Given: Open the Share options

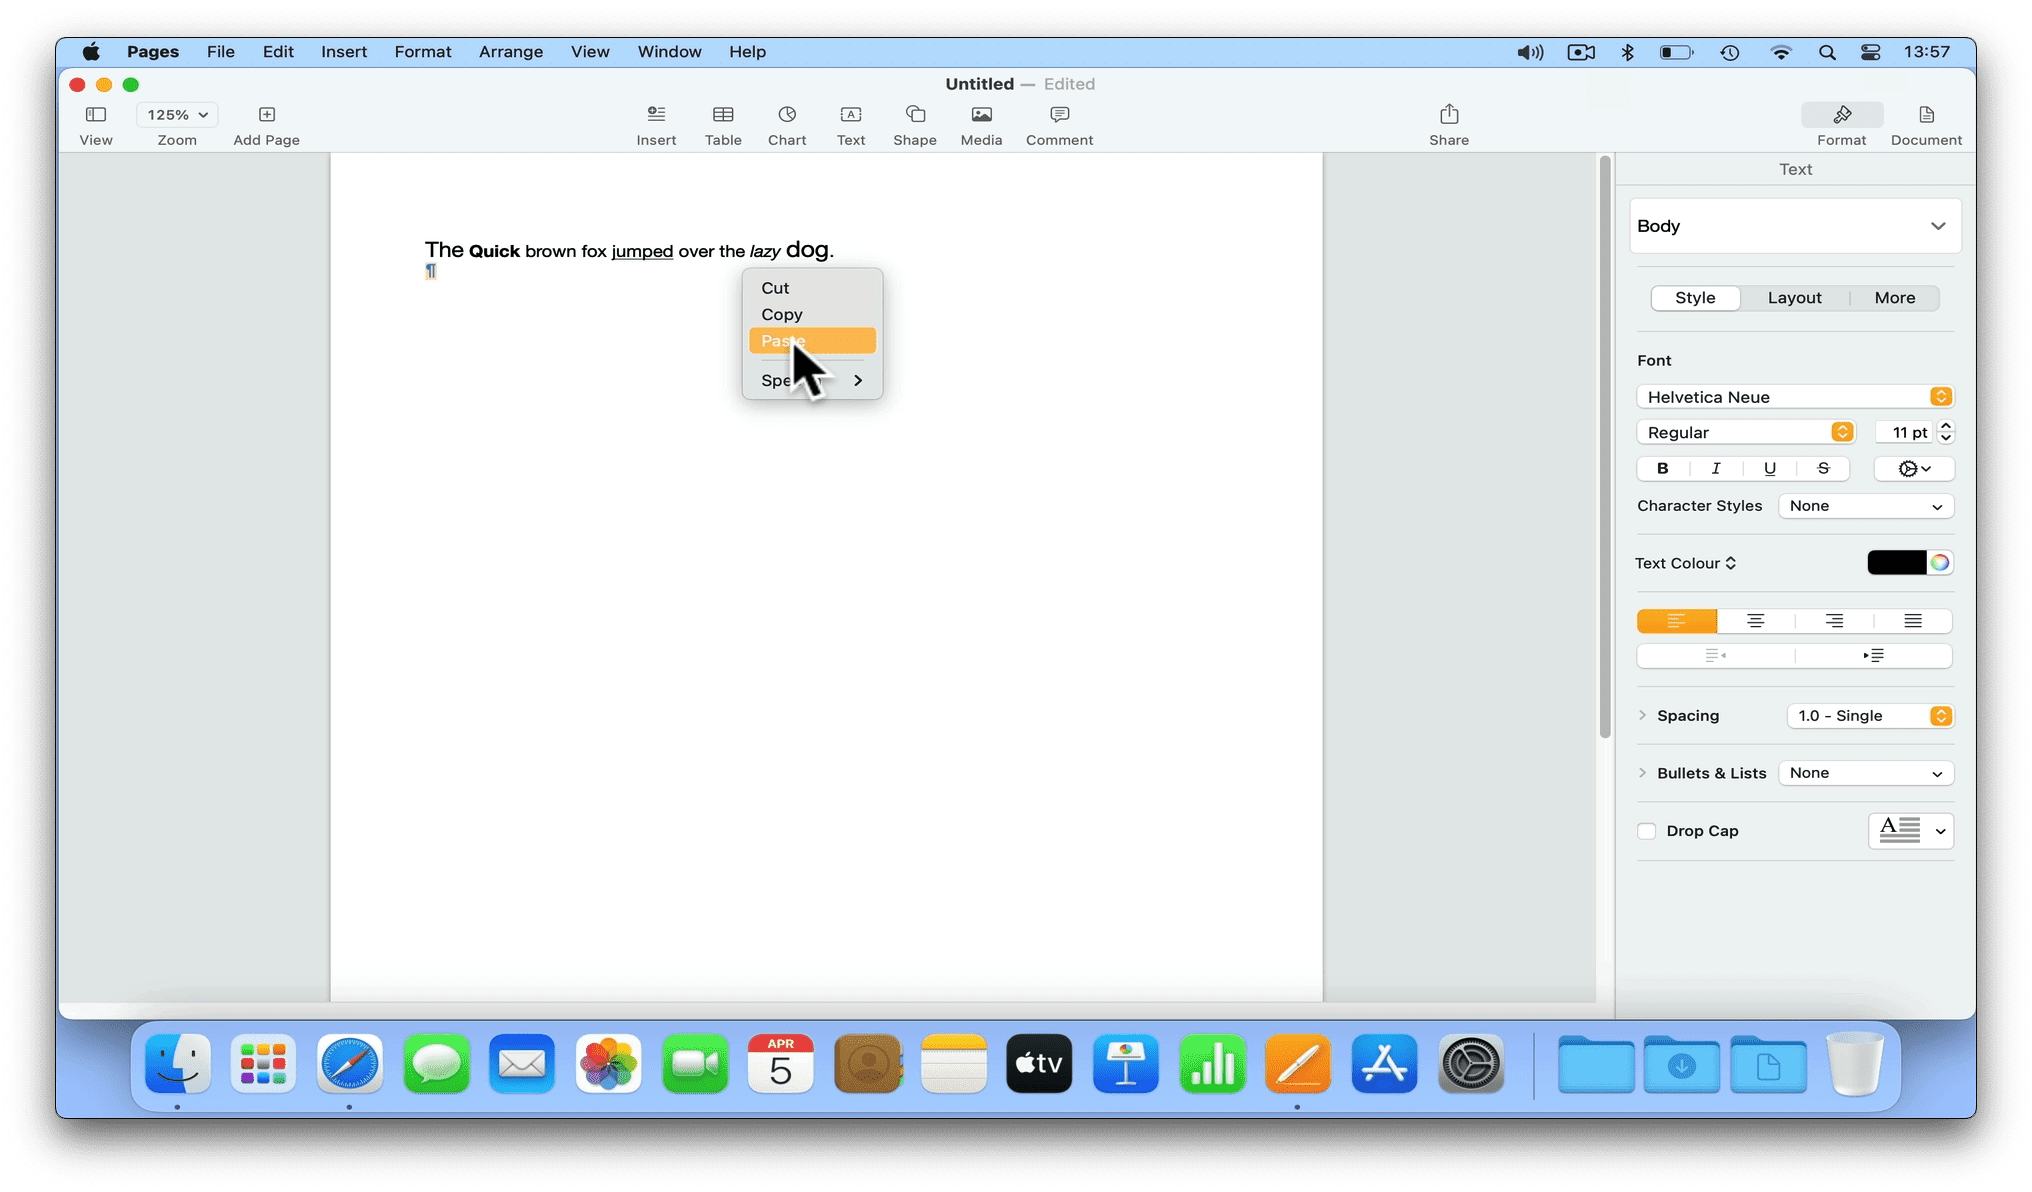Looking at the screenshot, I should point(1449,123).
